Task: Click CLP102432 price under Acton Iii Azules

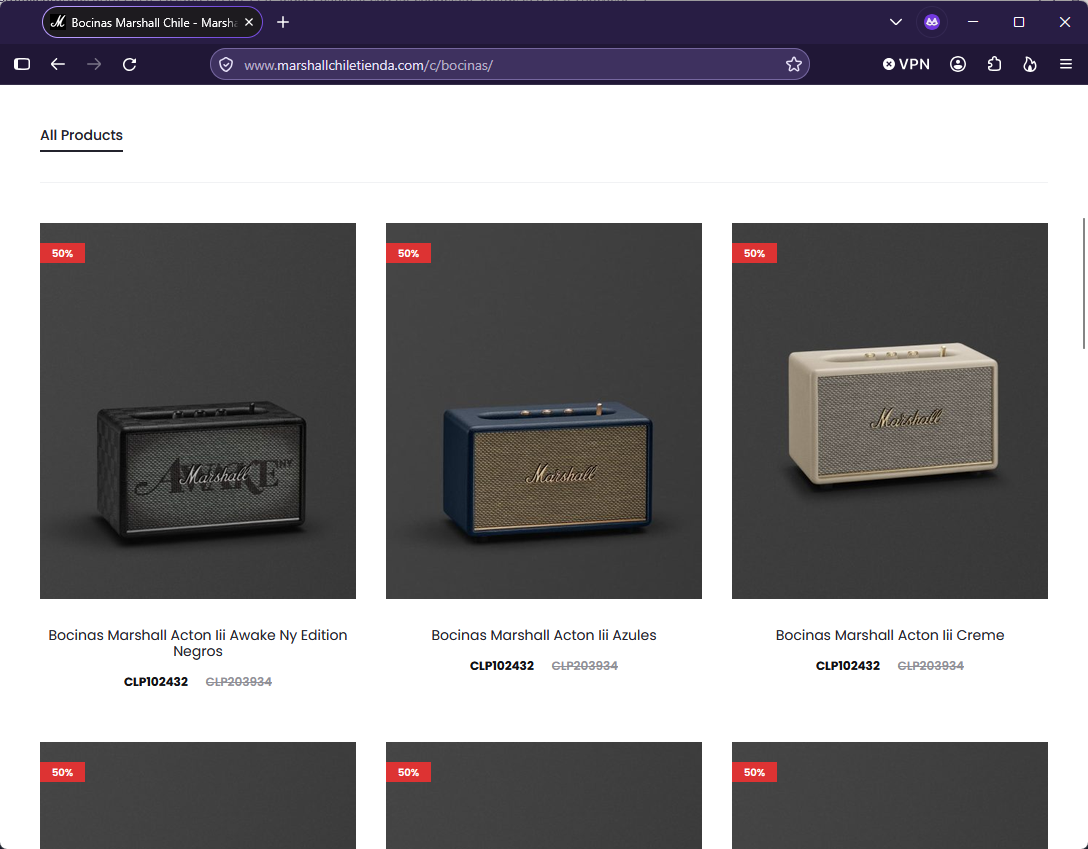Action: point(502,666)
